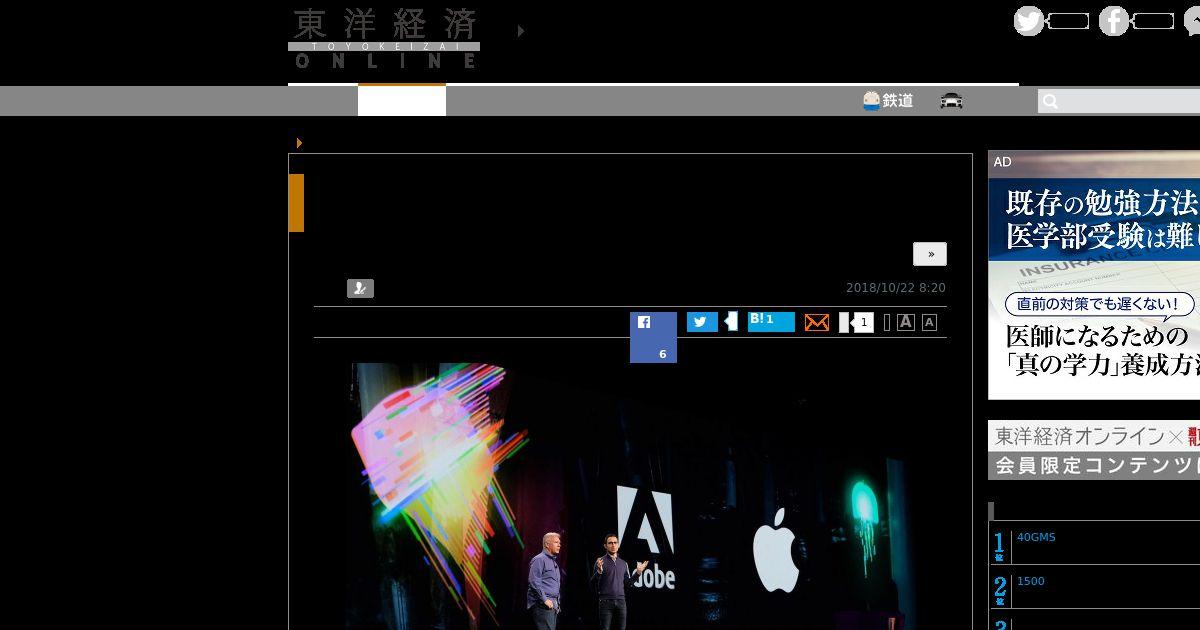The height and width of the screenshot is (630, 1200).
Task: Click the article date 2018/10/22 8:20
Action: click(x=896, y=288)
